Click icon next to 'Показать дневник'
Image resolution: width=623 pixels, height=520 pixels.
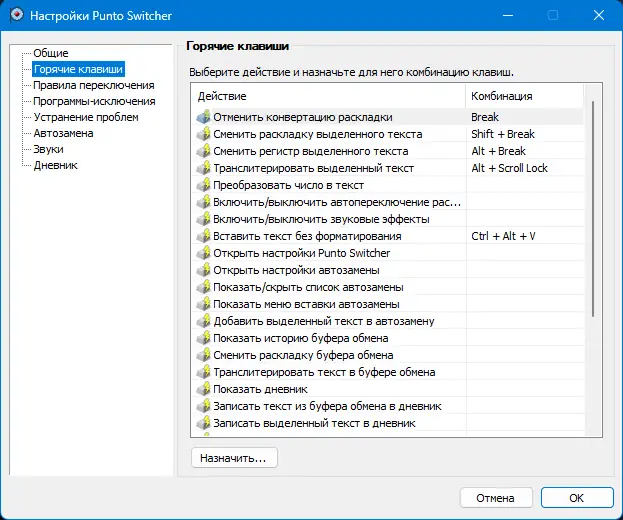pos(204,389)
